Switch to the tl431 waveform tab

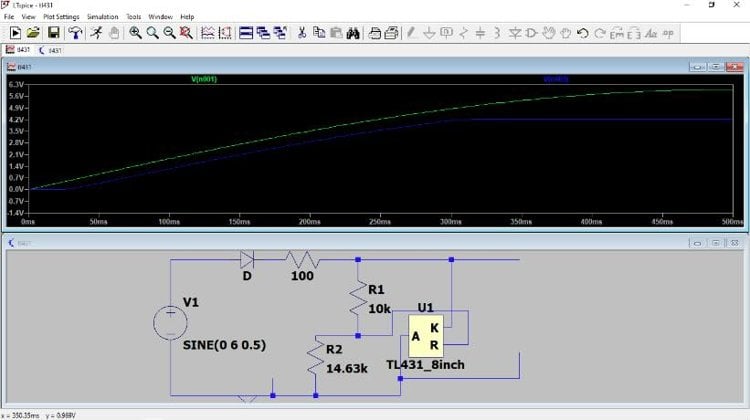pyautogui.click(x=18, y=50)
